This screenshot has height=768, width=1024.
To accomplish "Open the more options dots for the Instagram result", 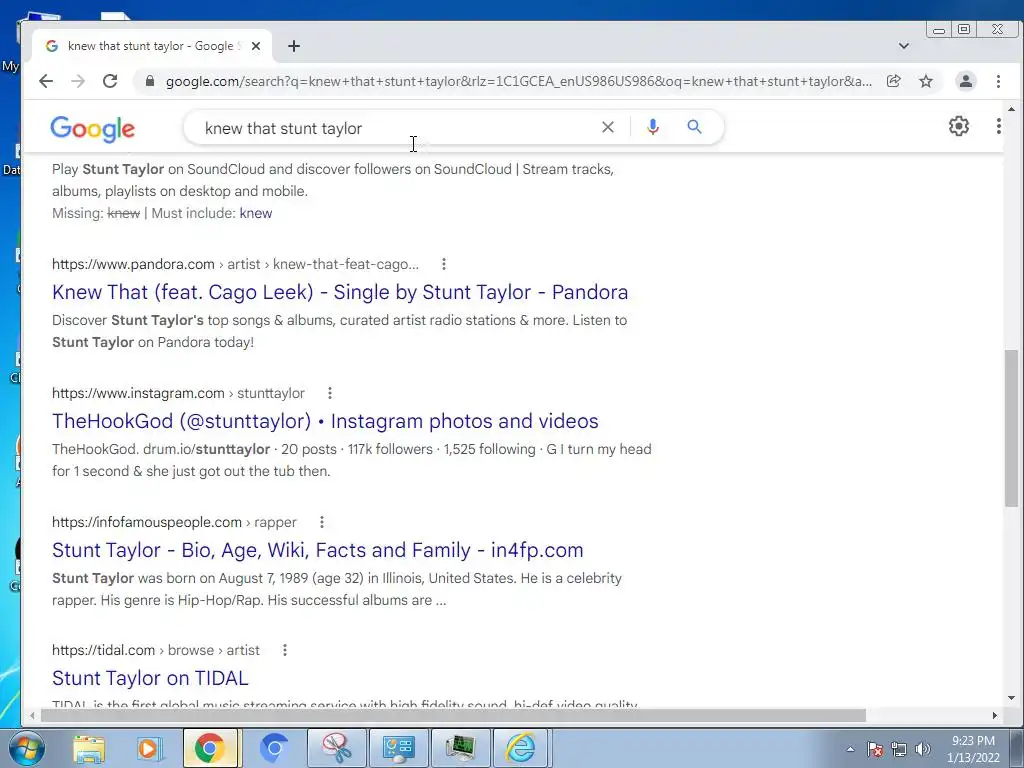I will 330,392.
